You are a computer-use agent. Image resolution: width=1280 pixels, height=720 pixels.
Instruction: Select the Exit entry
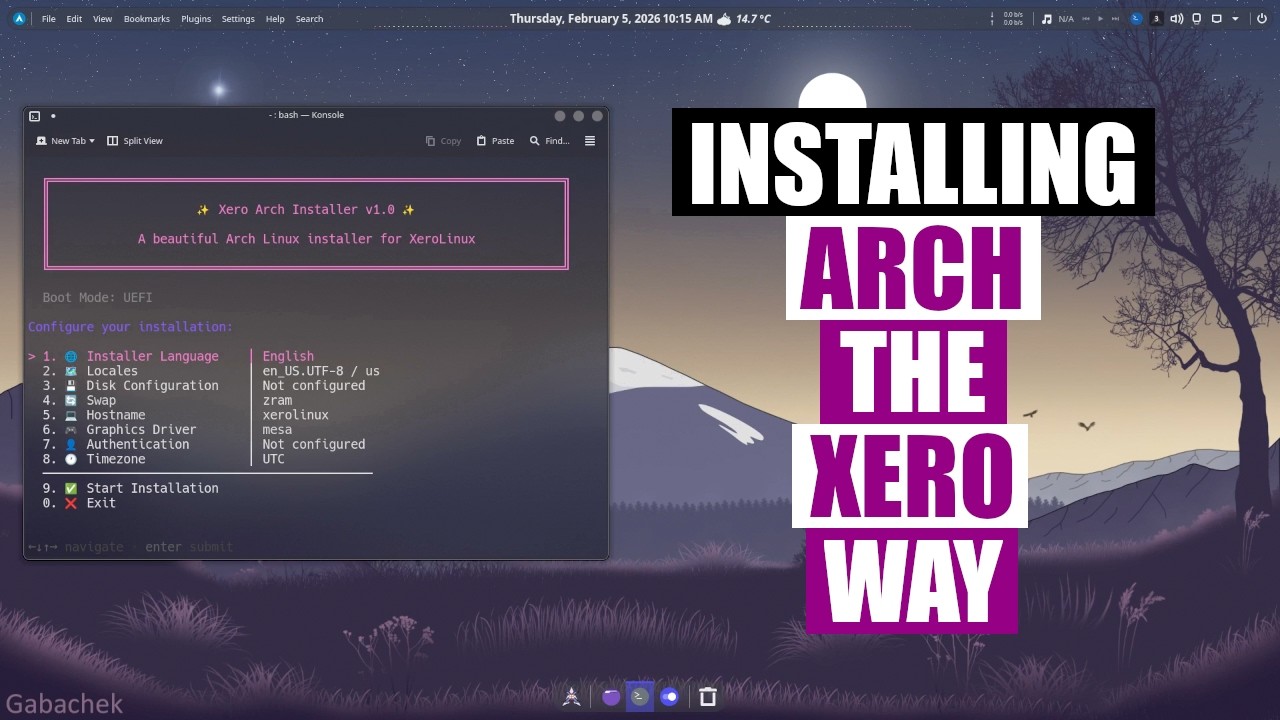[80, 503]
